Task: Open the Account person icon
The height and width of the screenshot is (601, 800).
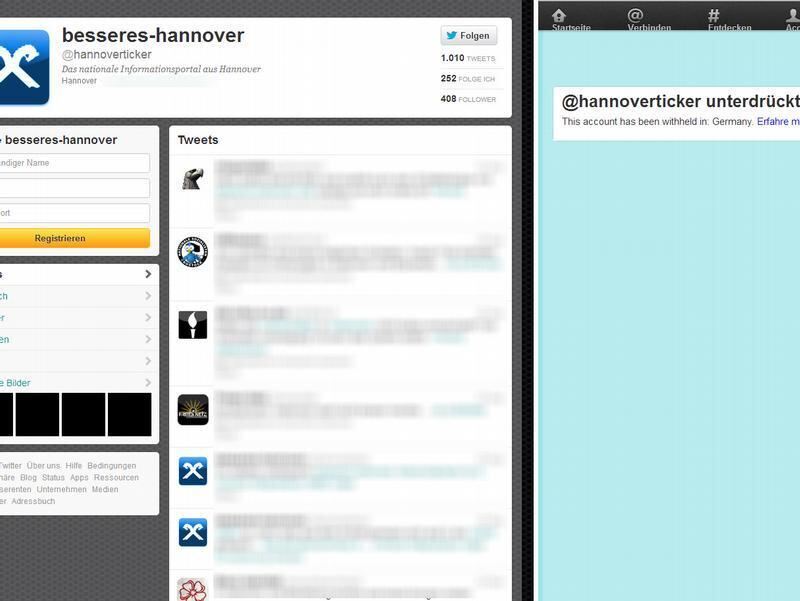Action: click(793, 18)
